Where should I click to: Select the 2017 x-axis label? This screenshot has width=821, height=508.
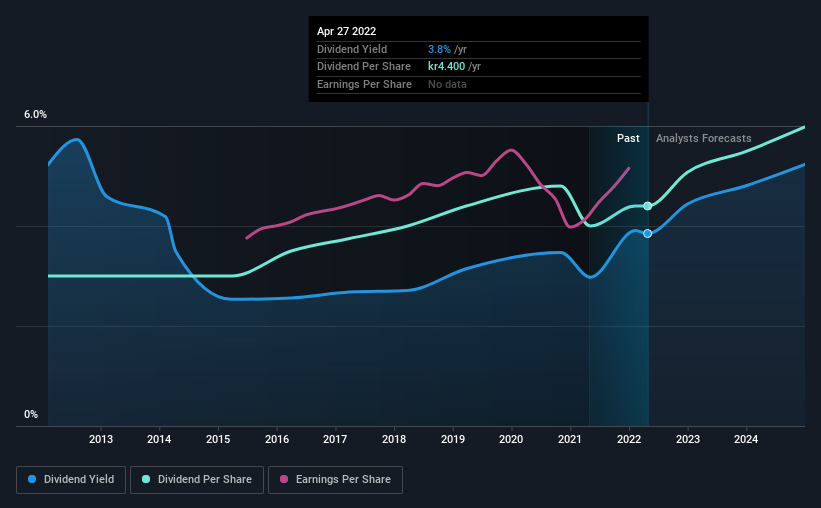click(335, 439)
